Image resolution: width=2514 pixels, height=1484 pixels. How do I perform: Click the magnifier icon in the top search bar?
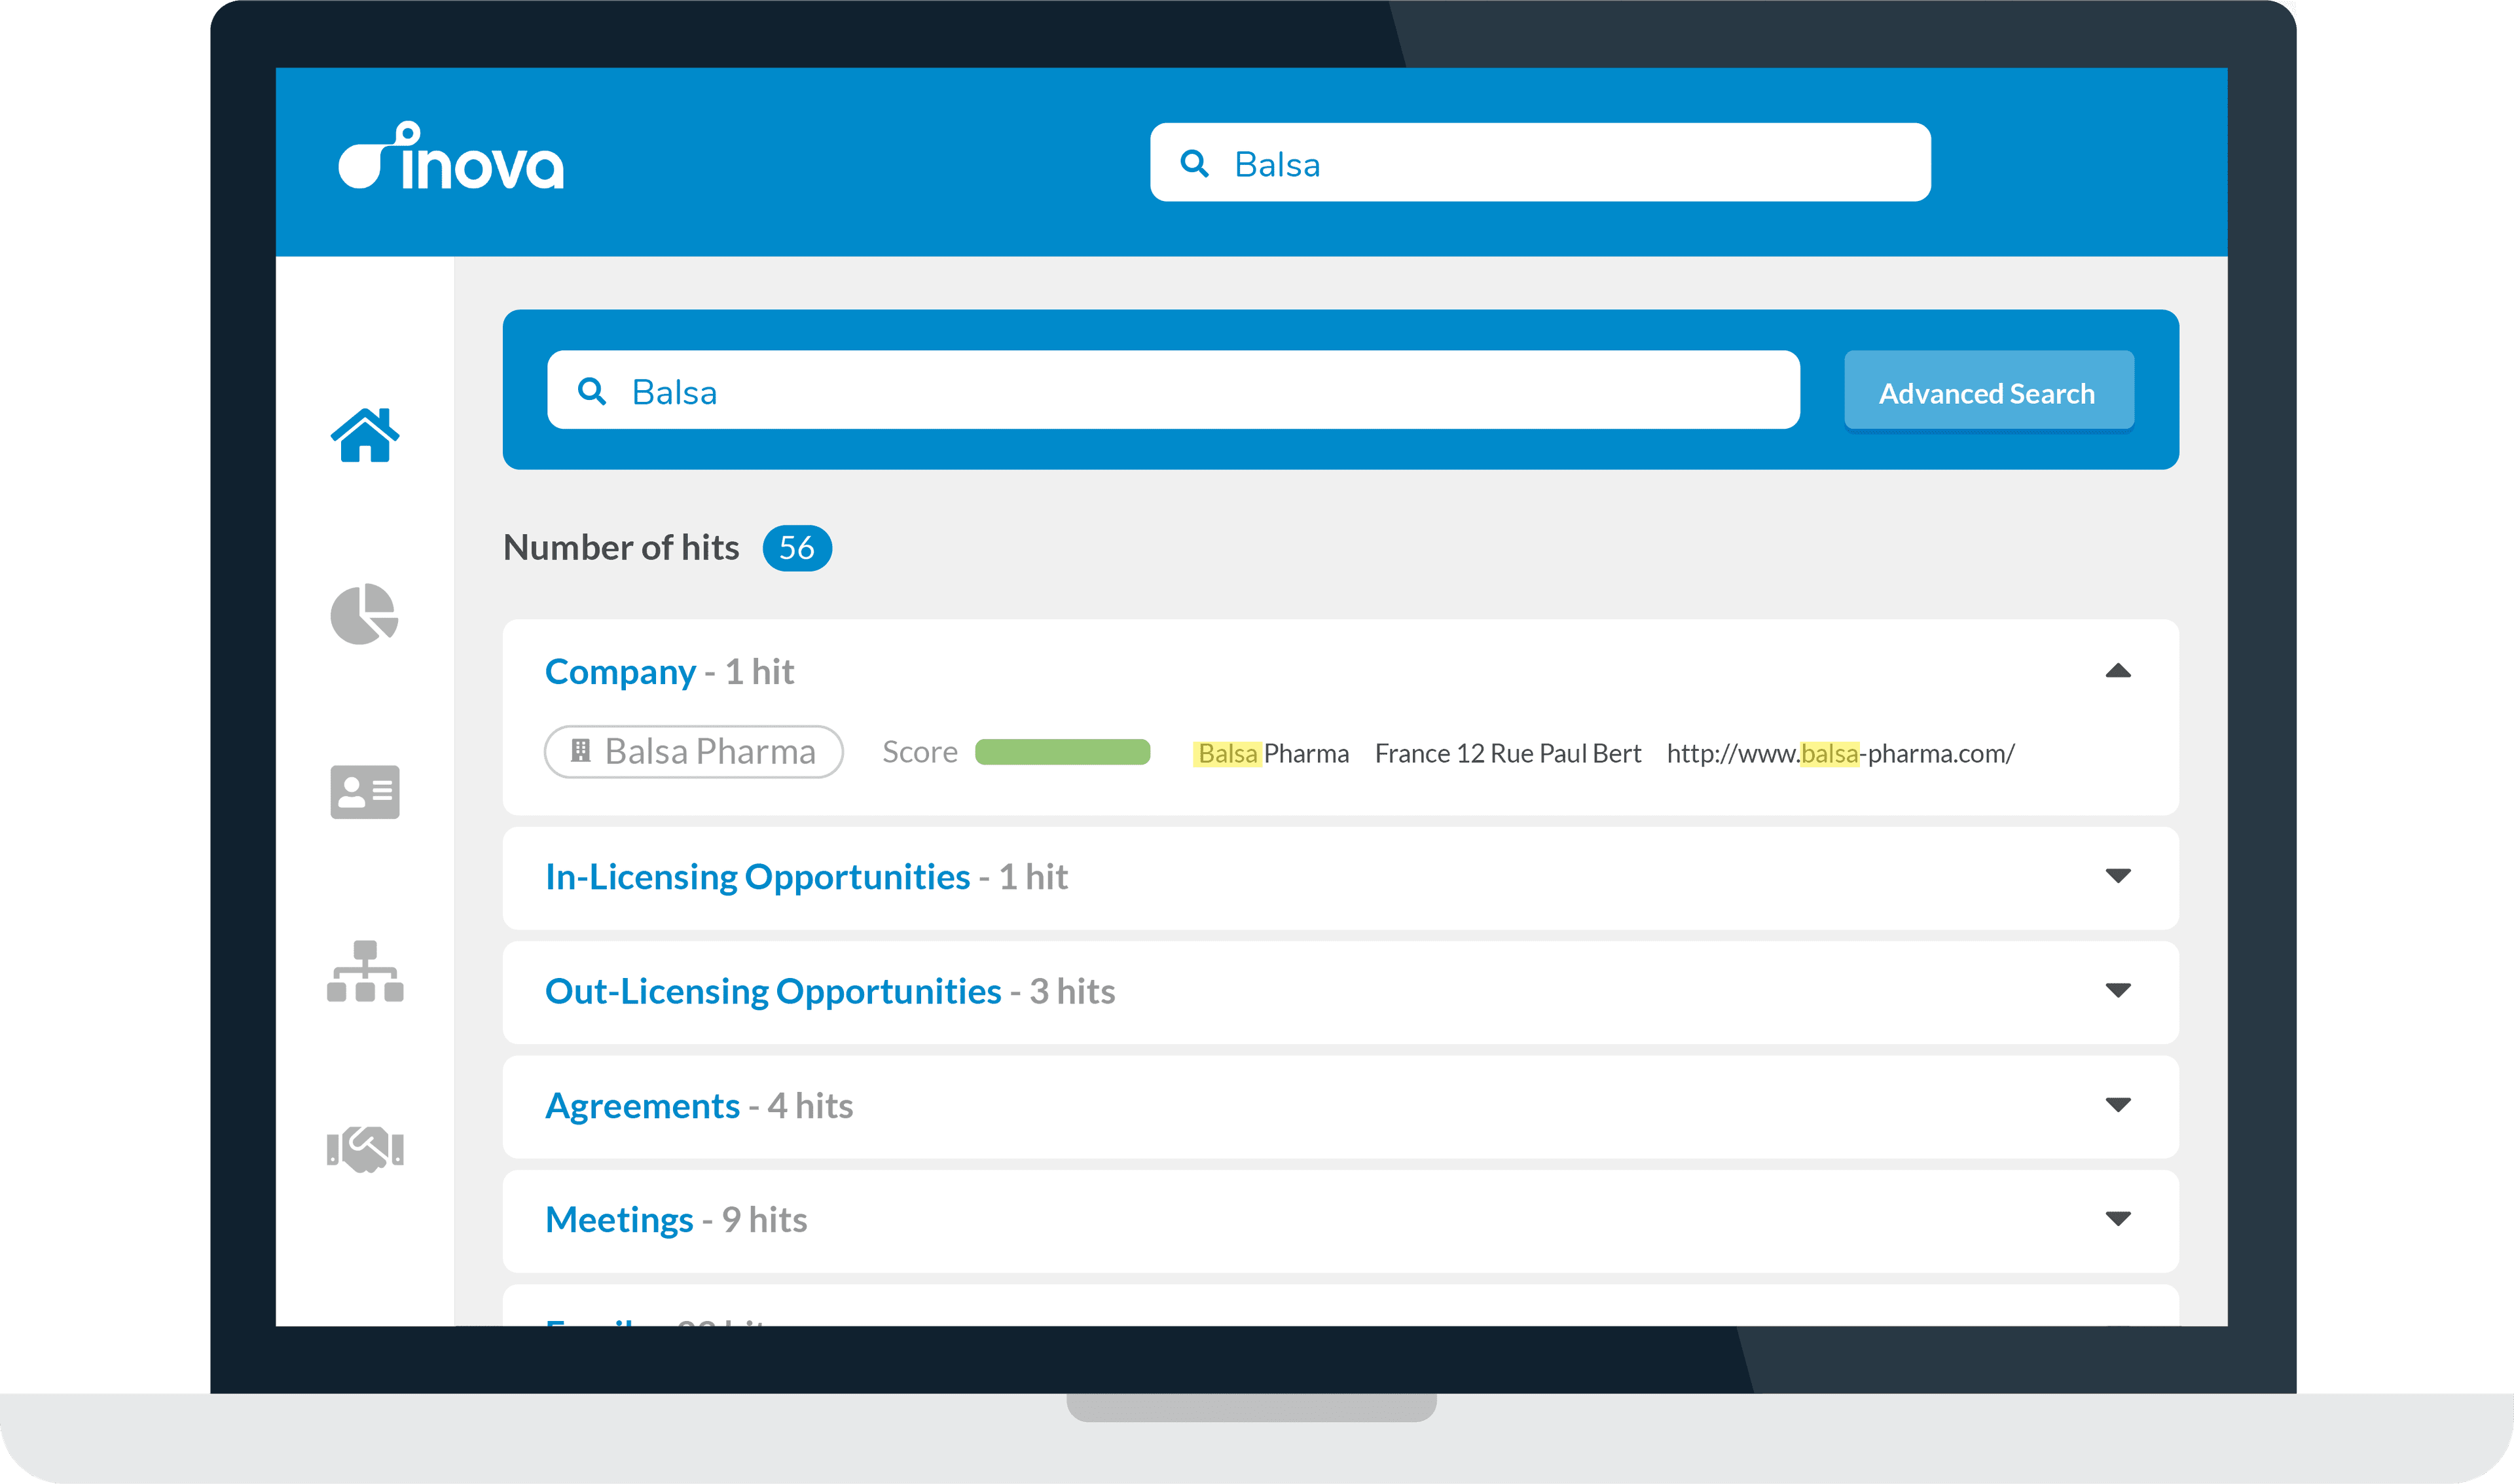click(1196, 162)
